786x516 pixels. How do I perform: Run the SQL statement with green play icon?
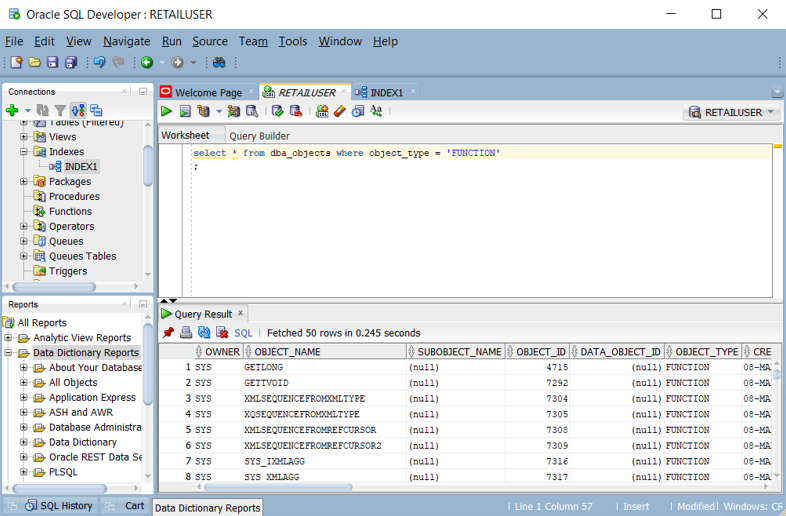[x=167, y=112]
